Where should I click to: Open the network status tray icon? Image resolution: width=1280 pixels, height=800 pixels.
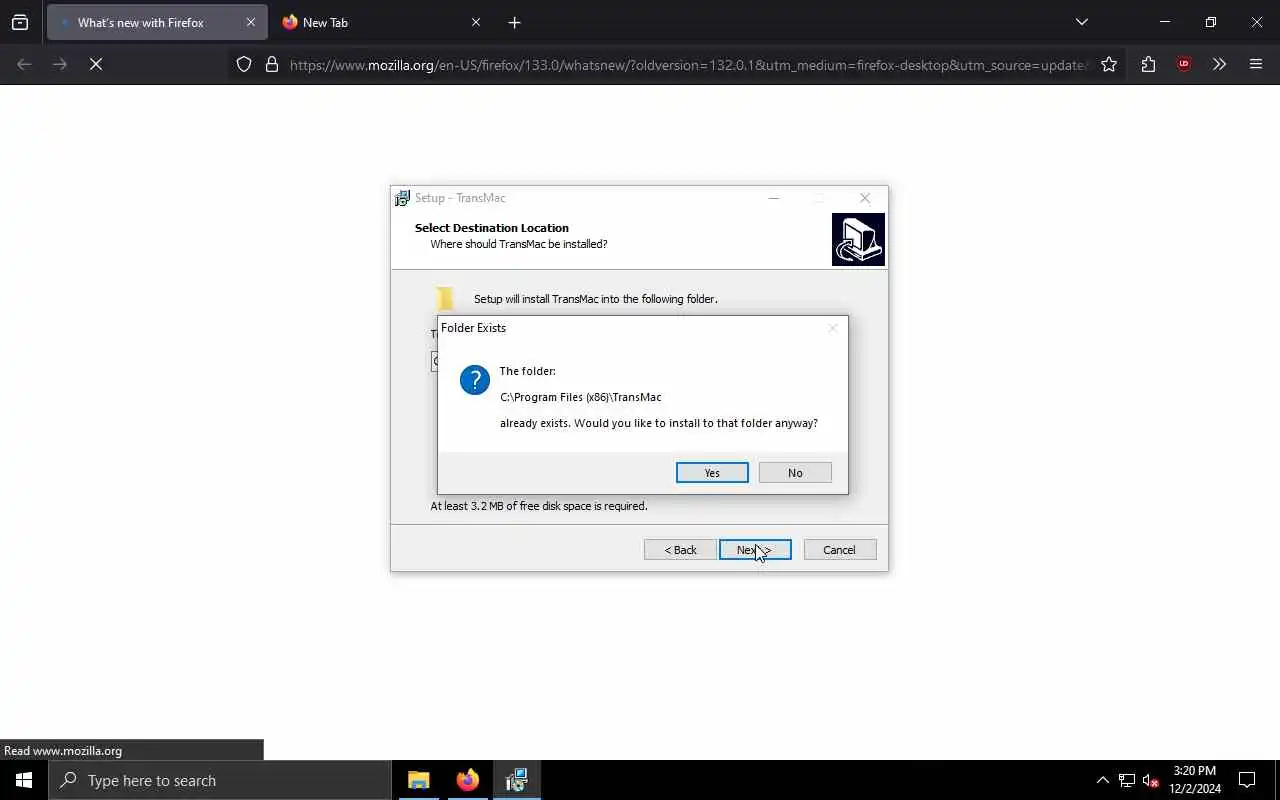tap(1127, 780)
